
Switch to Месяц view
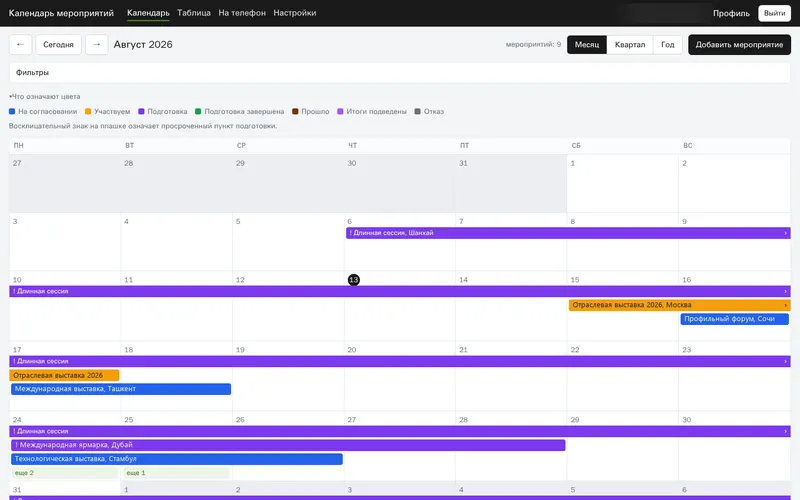[587, 44]
